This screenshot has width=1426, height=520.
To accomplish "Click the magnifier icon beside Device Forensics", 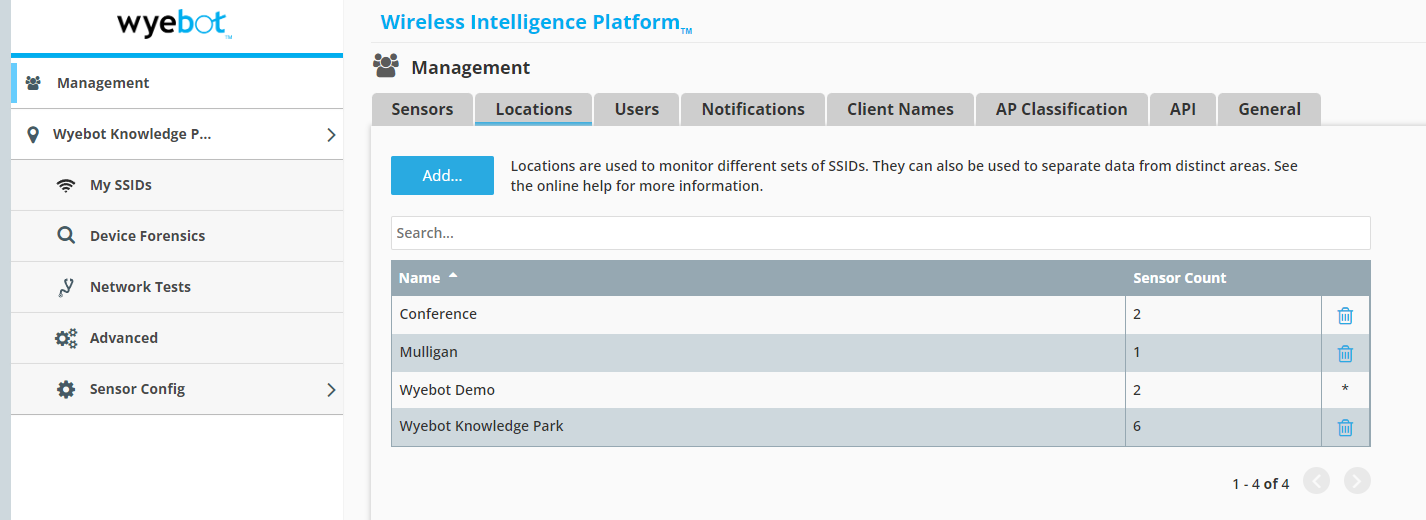I will point(66,236).
